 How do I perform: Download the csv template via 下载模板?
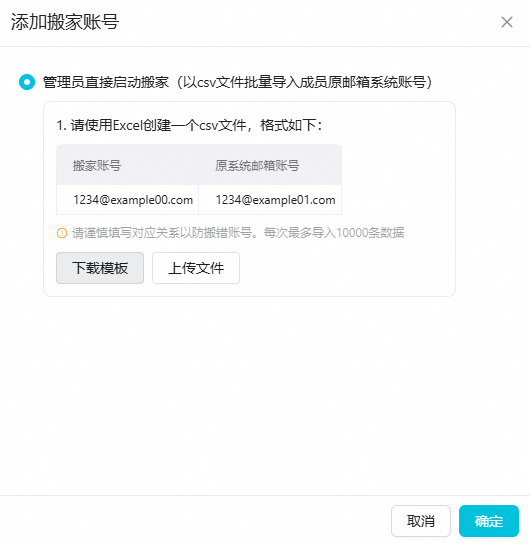(x=100, y=268)
